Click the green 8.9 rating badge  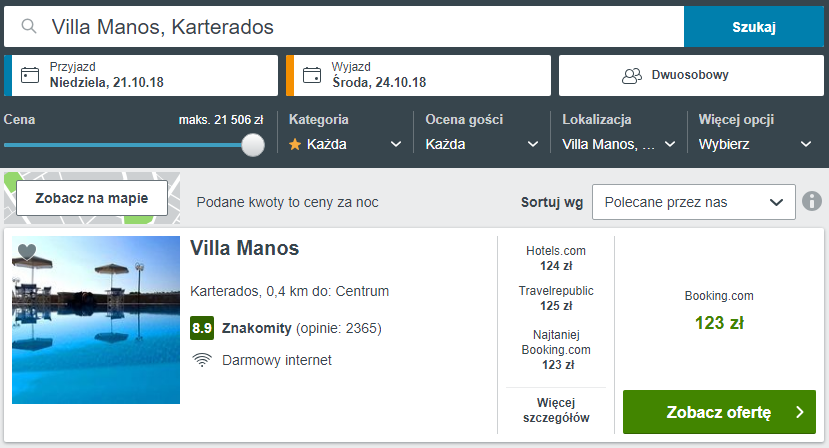pyautogui.click(x=202, y=328)
